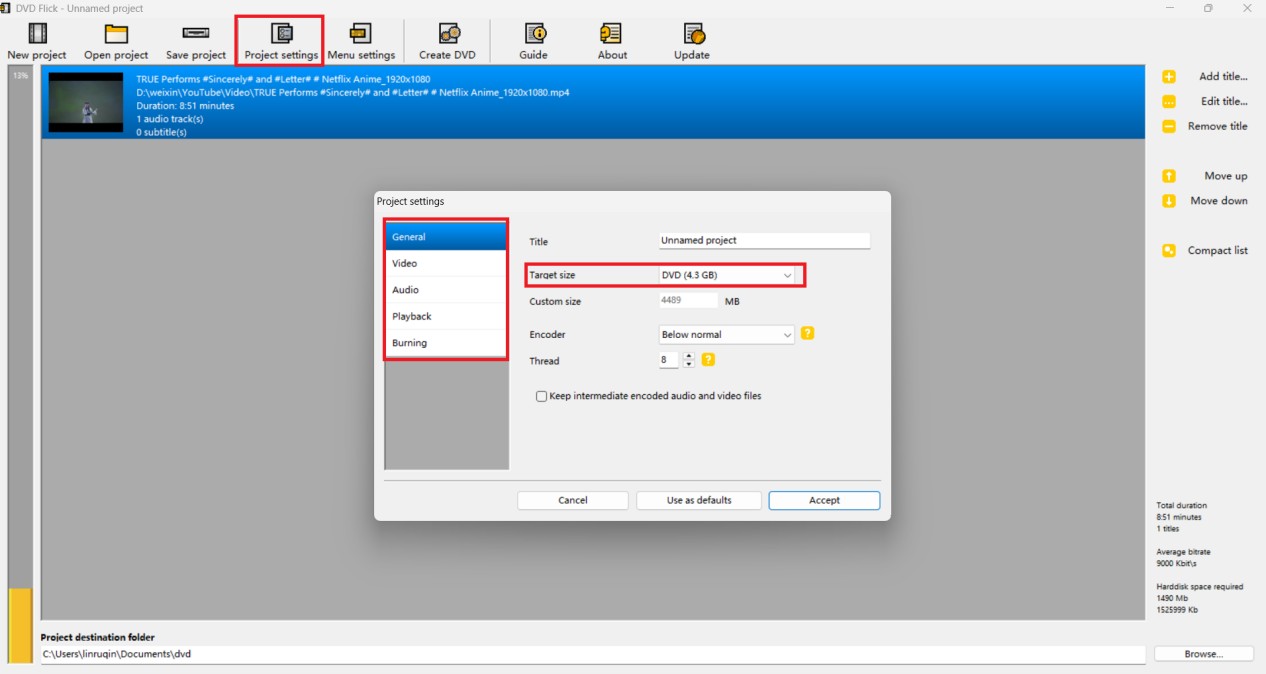
Task: Click the Thread number field
Action: 669,360
